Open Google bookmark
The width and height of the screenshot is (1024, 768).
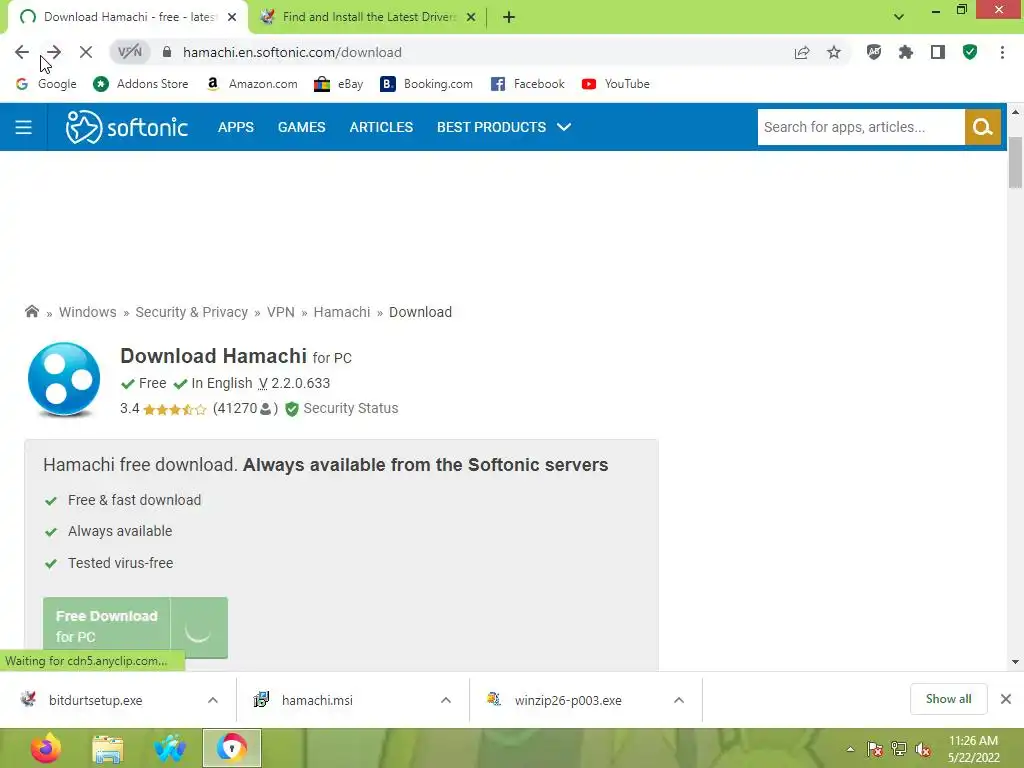[x=46, y=84]
